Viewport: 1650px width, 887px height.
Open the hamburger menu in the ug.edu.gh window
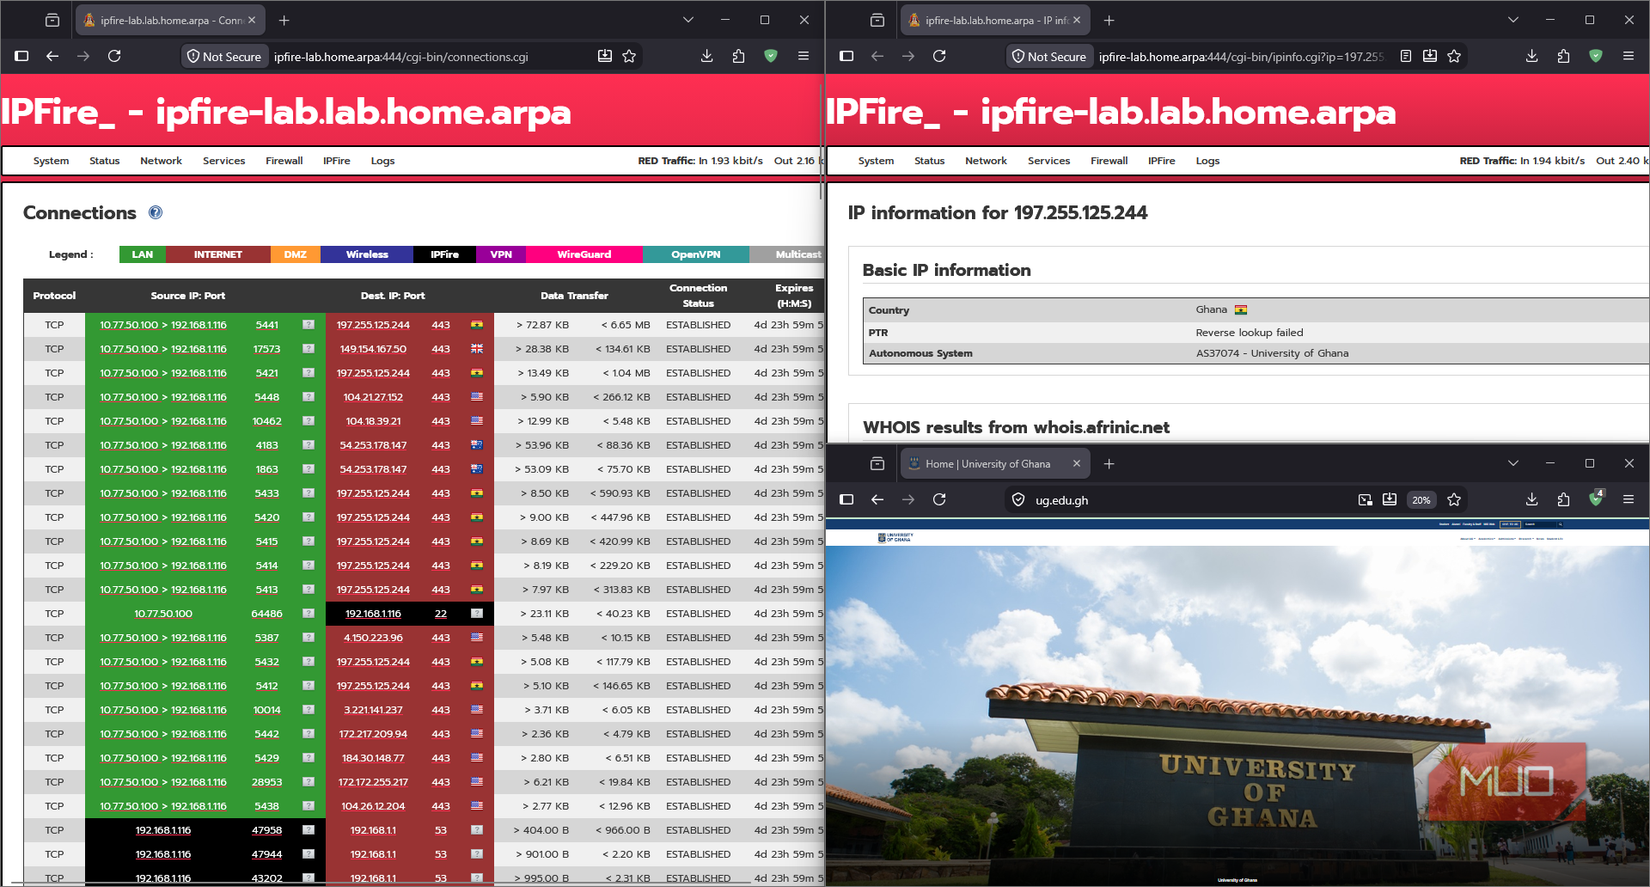(x=1628, y=499)
